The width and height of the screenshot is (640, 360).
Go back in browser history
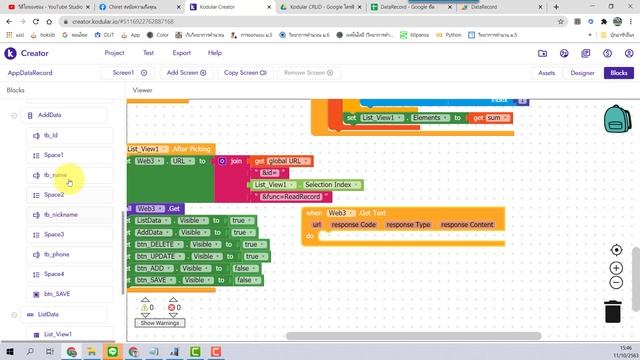[x=9, y=21]
